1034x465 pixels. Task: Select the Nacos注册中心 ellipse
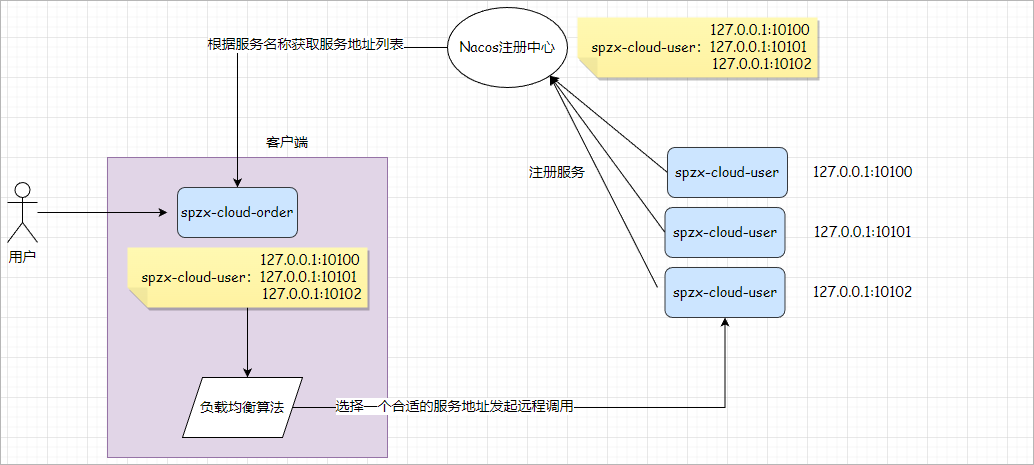pyautogui.click(x=498, y=47)
